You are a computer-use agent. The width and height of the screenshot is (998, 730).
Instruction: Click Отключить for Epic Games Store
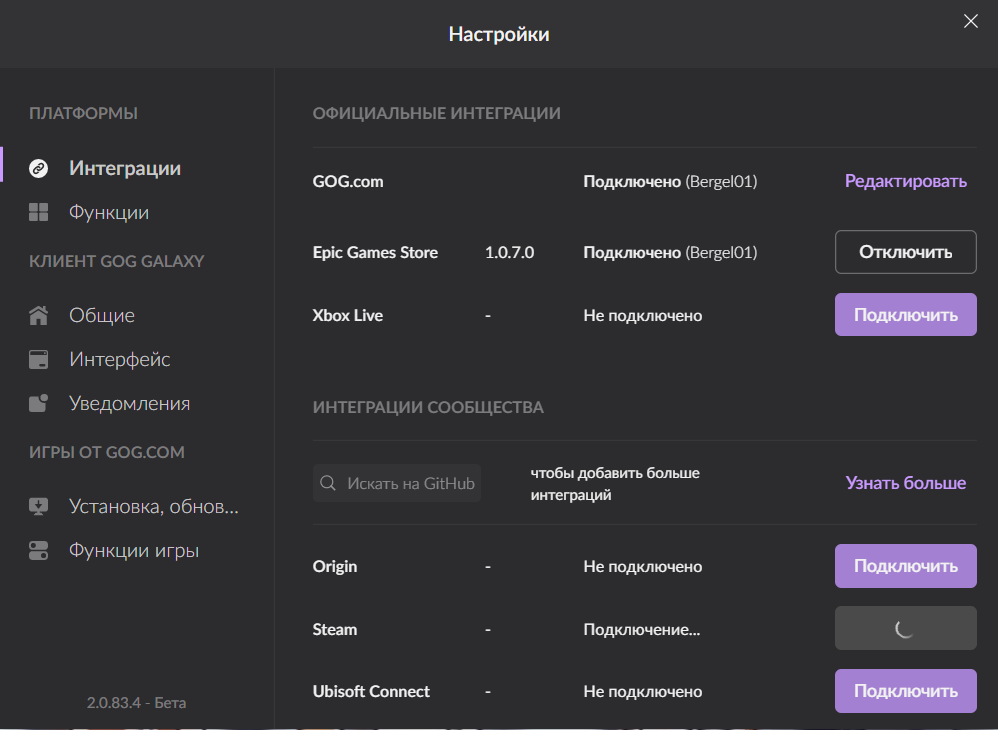(906, 252)
